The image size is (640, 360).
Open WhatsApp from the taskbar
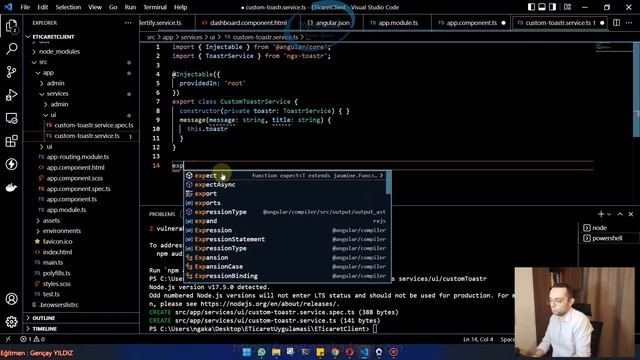tap(262, 352)
